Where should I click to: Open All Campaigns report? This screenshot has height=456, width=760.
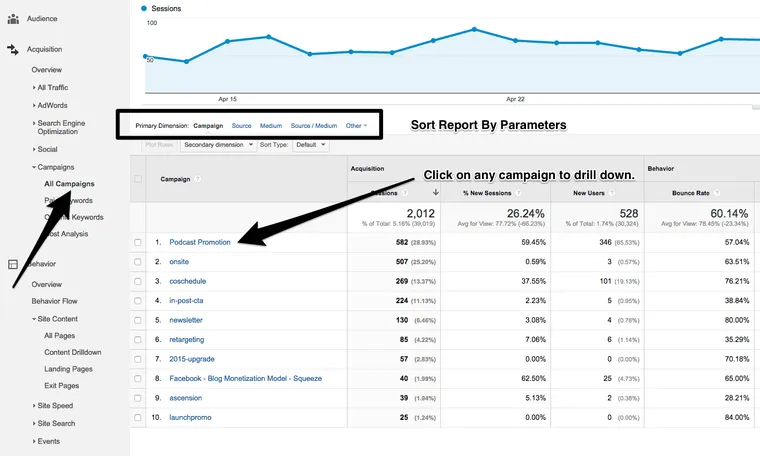[x=69, y=184]
